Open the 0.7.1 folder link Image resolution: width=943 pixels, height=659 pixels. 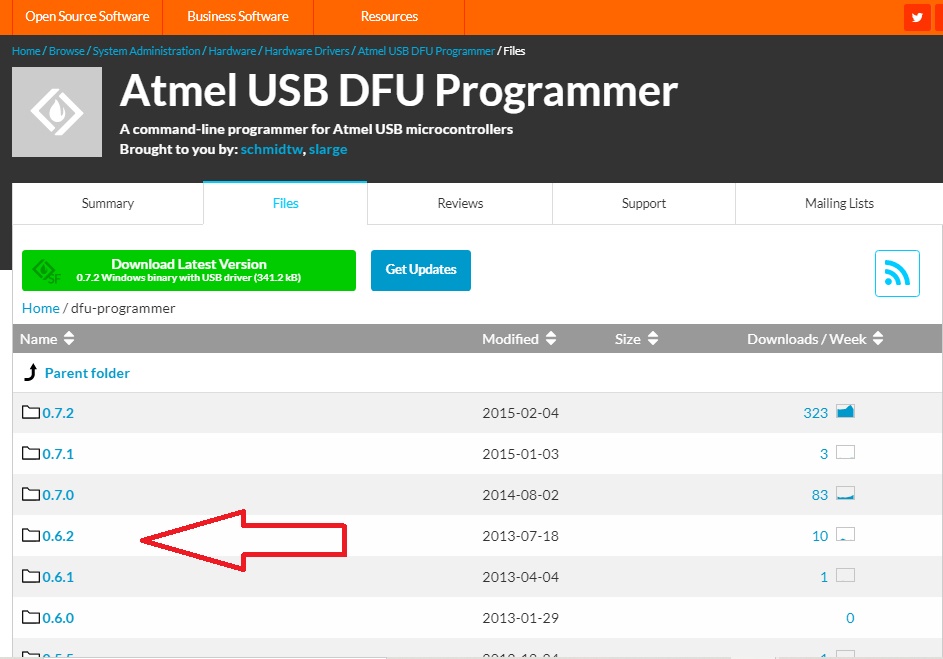pyautogui.click(x=58, y=454)
